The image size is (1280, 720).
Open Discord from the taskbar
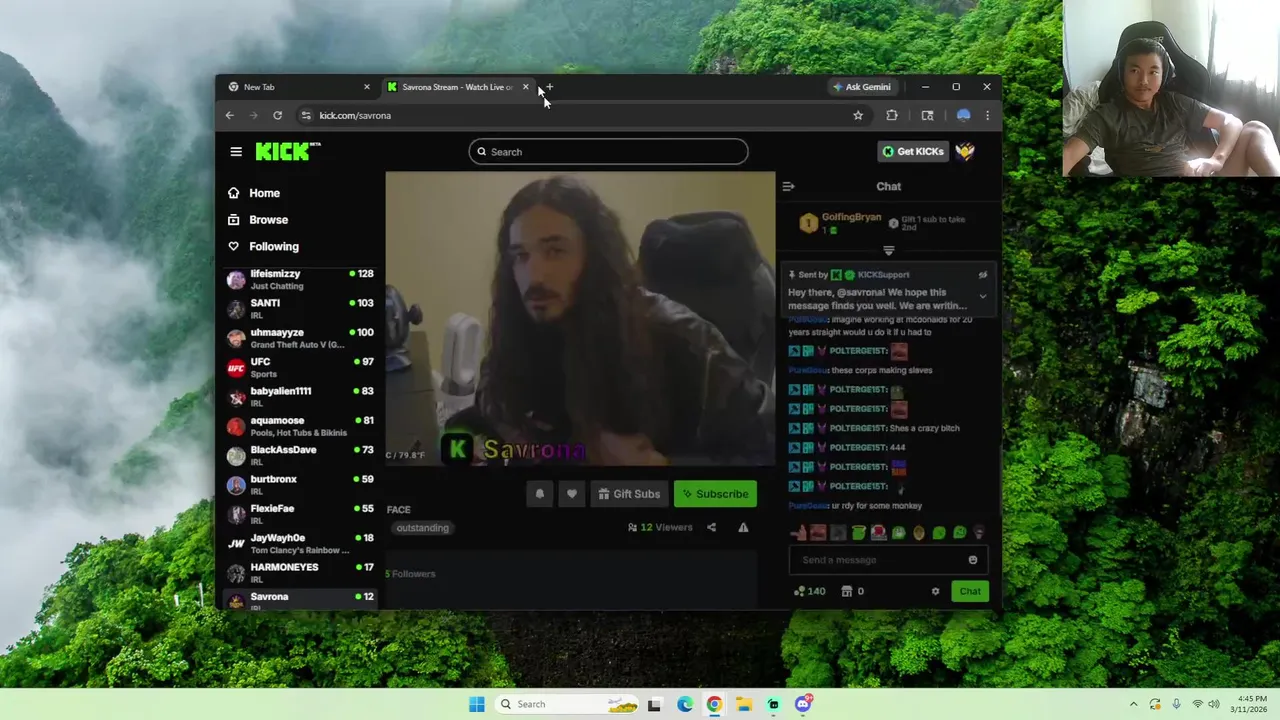tap(803, 704)
